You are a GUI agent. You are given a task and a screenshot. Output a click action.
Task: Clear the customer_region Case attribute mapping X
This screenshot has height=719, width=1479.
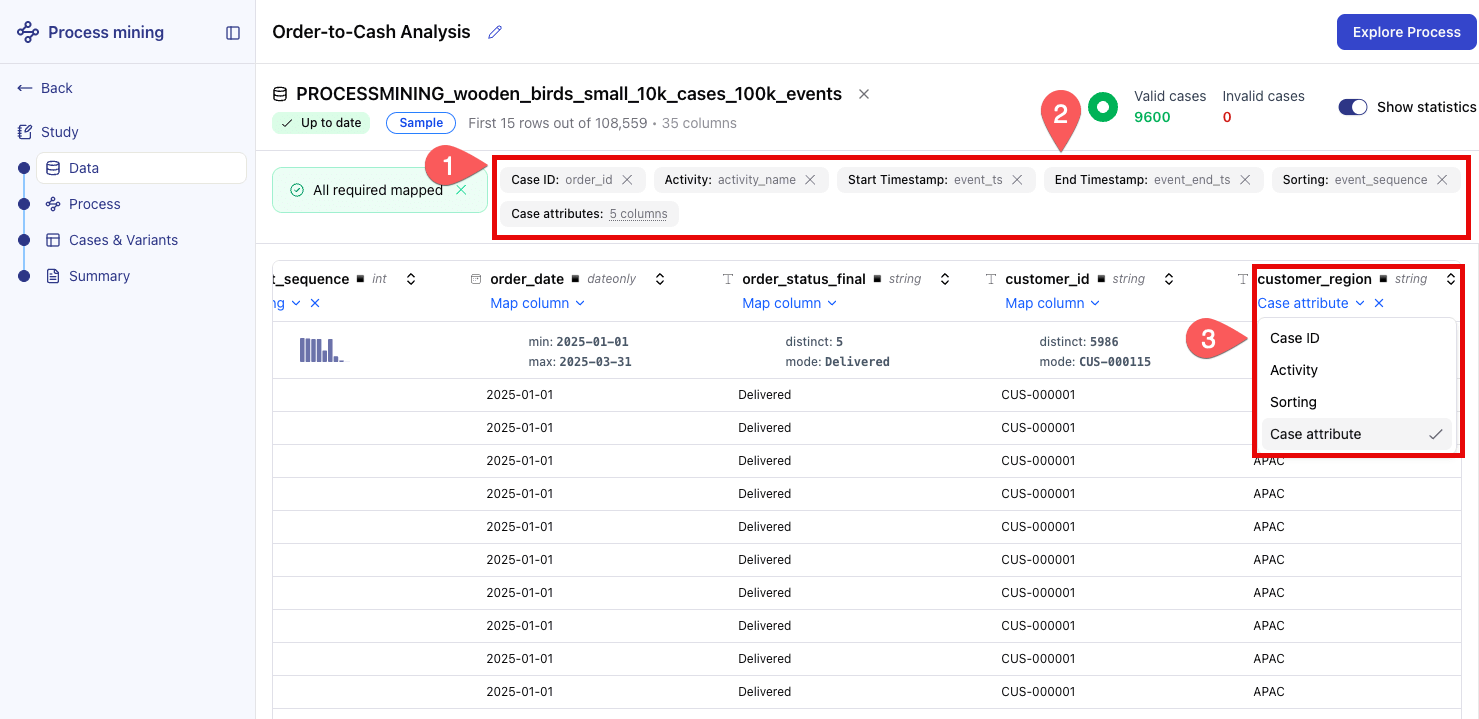point(1379,303)
